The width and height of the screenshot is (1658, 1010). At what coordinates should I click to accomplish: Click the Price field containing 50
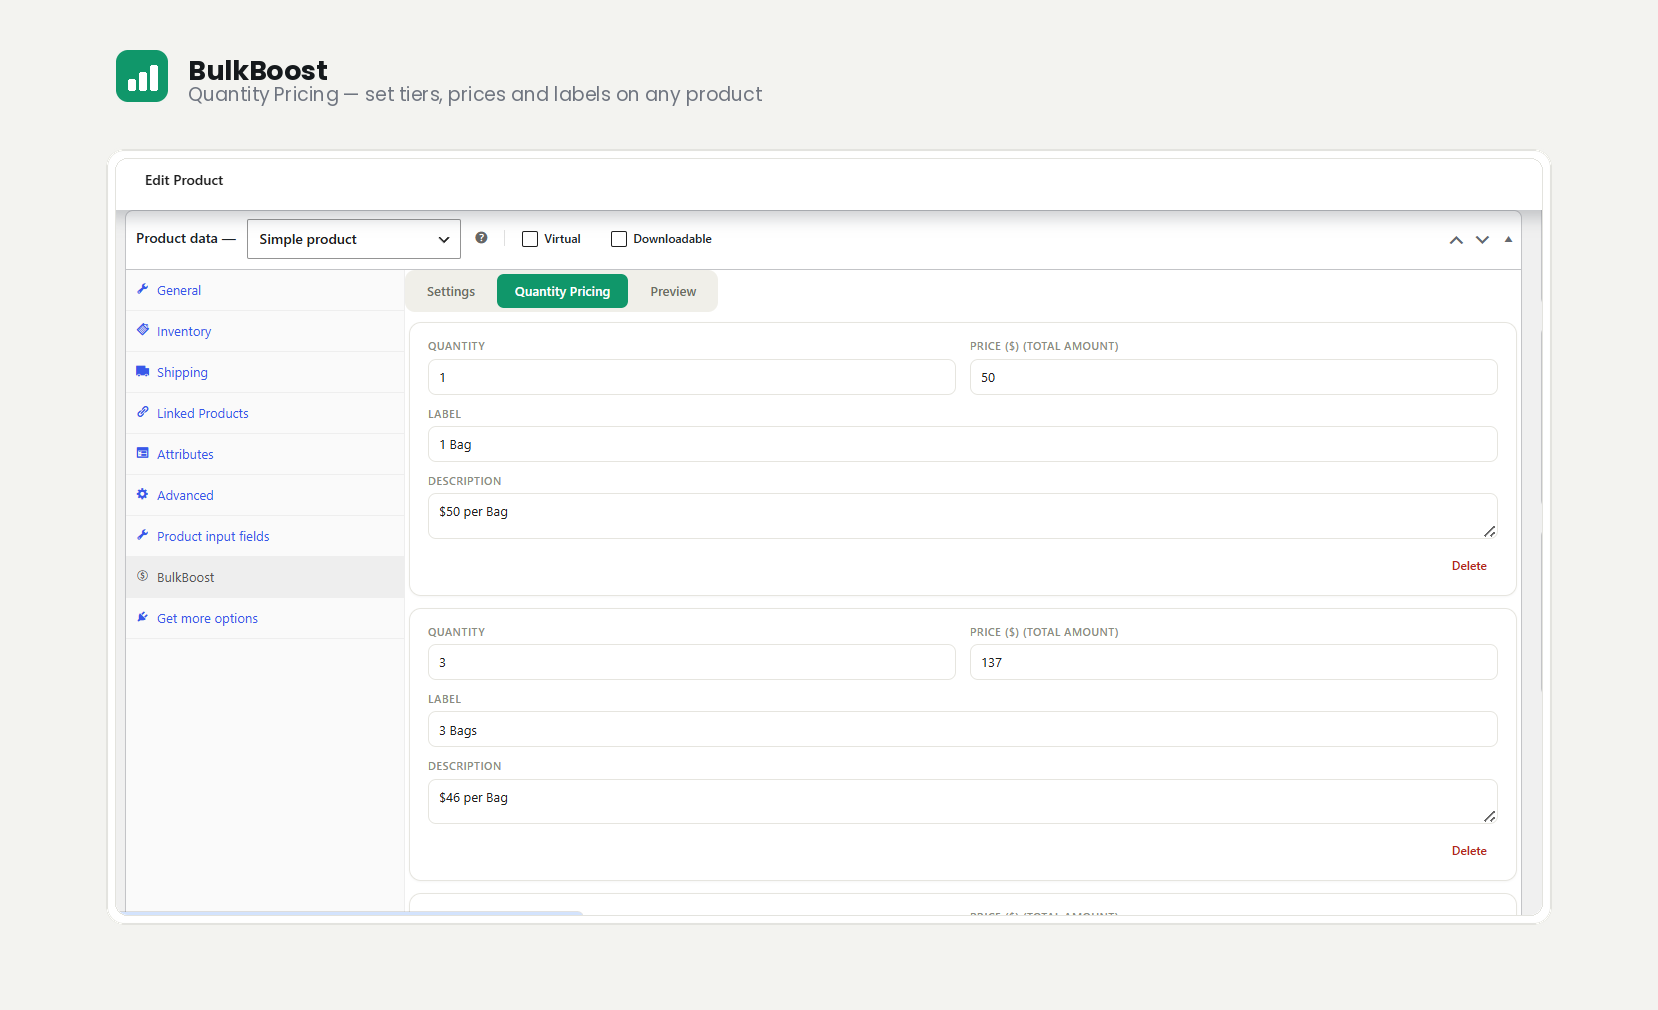pyautogui.click(x=1234, y=377)
